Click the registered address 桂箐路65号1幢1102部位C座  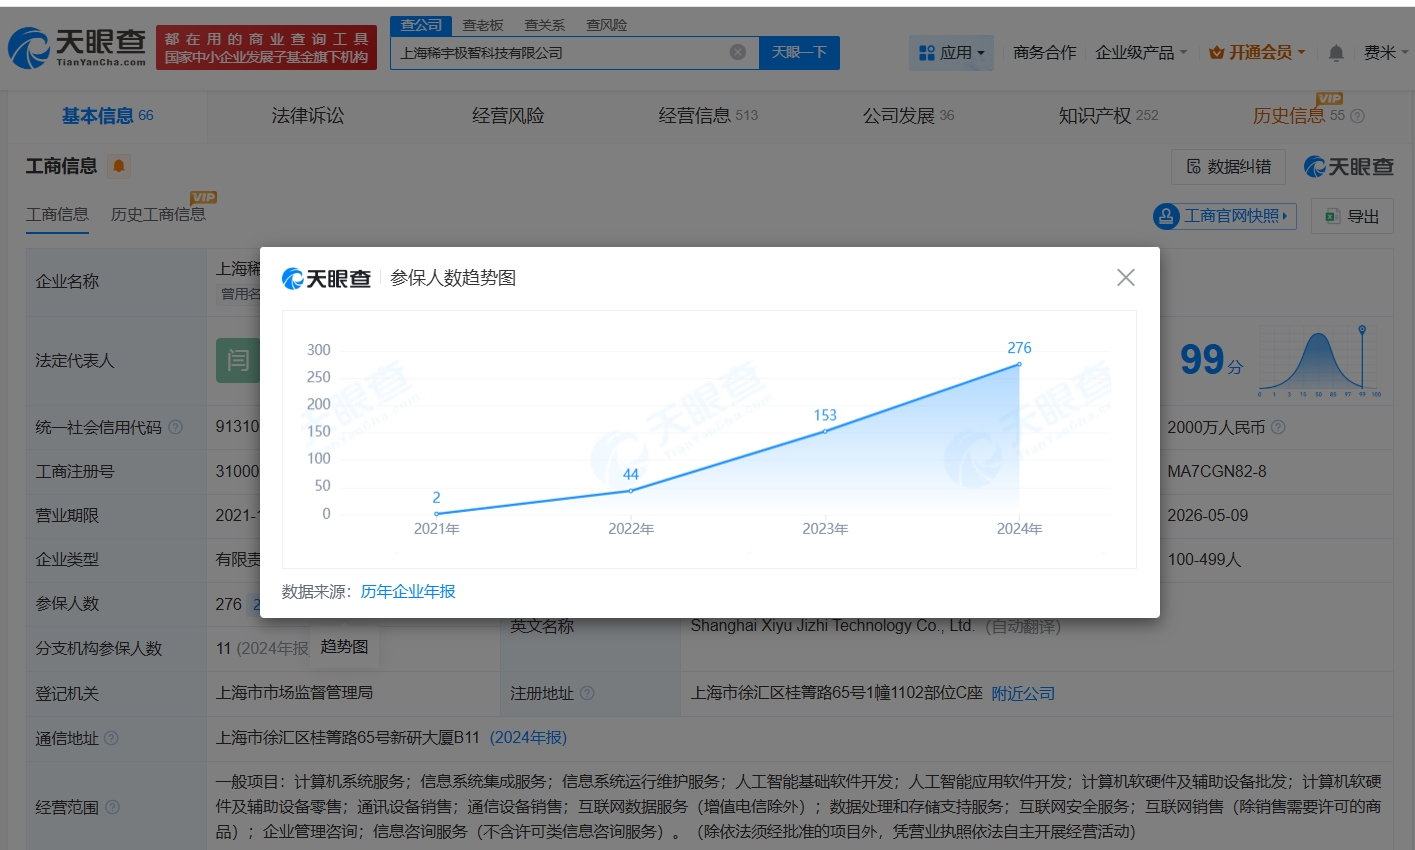837,693
